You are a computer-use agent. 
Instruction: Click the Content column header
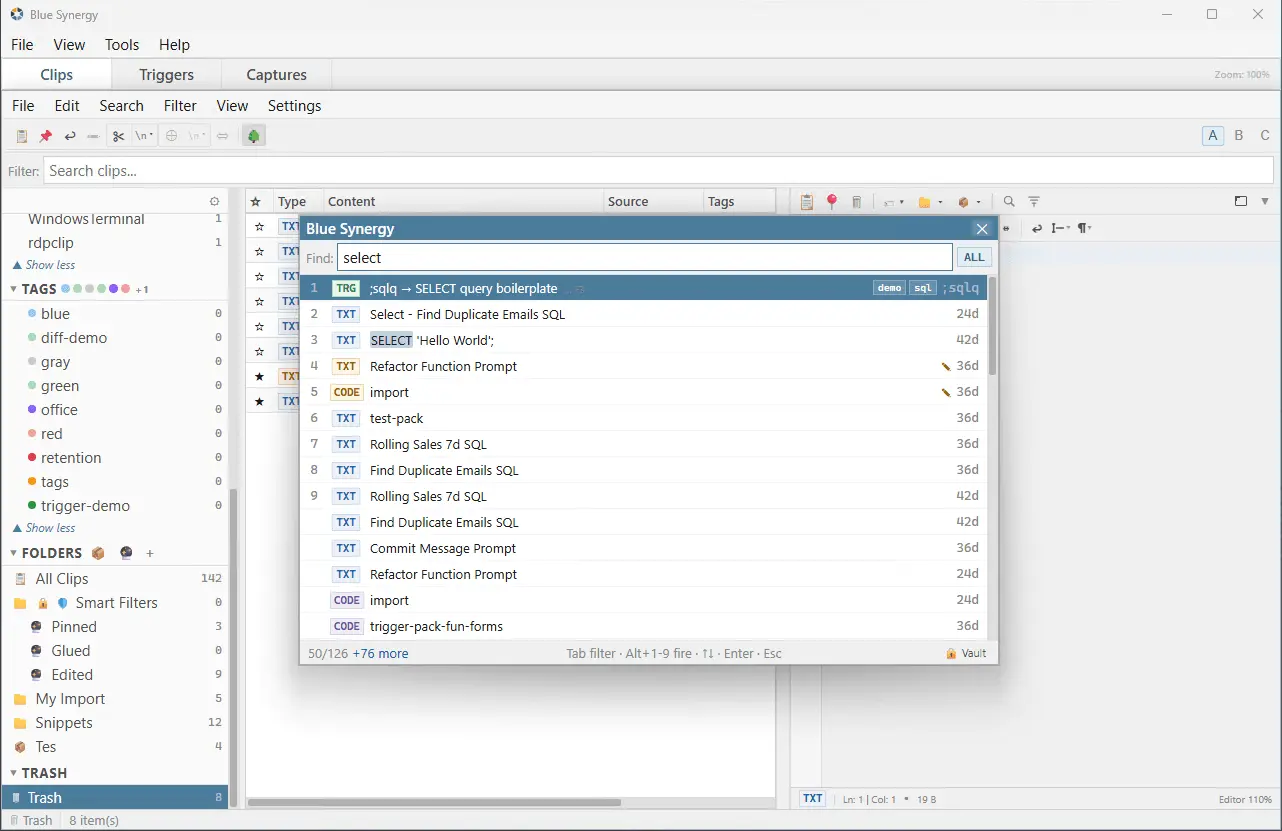point(464,202)
